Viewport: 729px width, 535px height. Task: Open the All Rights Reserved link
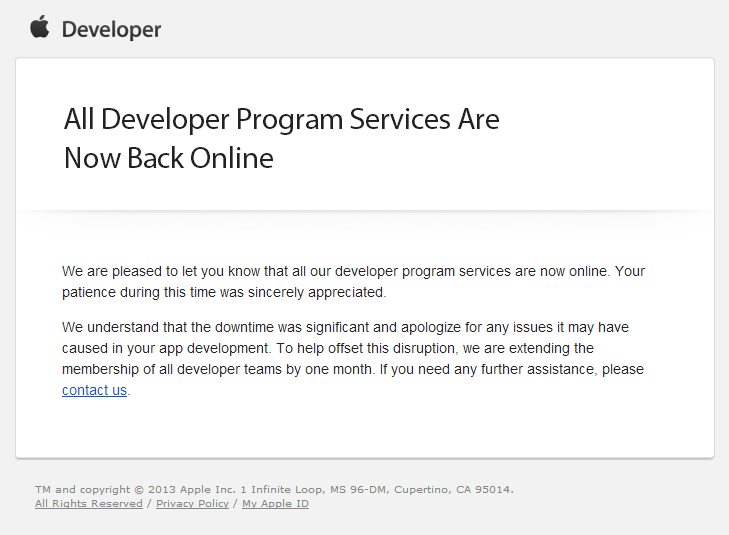pyautogui.click(x=89, y=504)
